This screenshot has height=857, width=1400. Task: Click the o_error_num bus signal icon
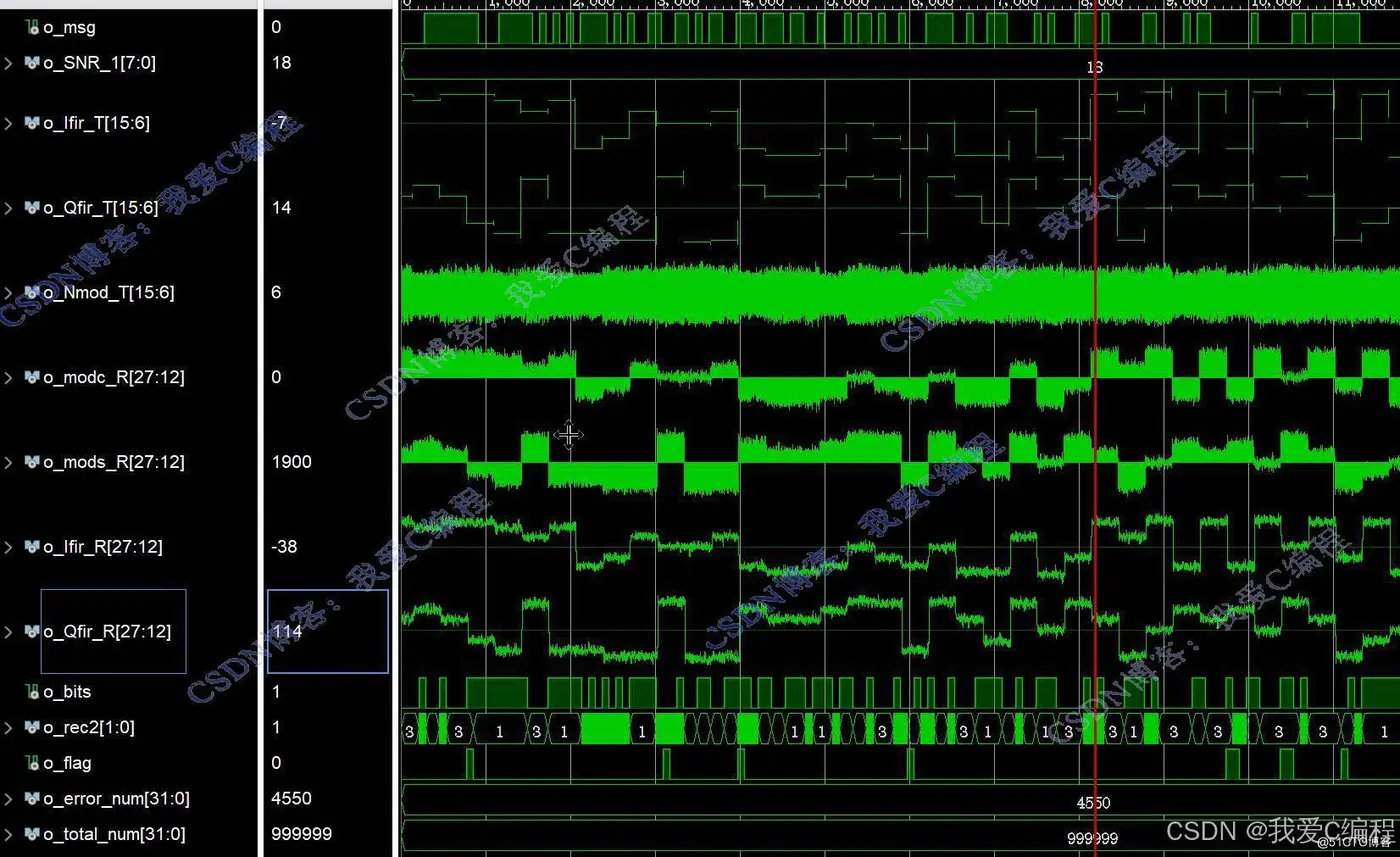(x=32, y=799)
